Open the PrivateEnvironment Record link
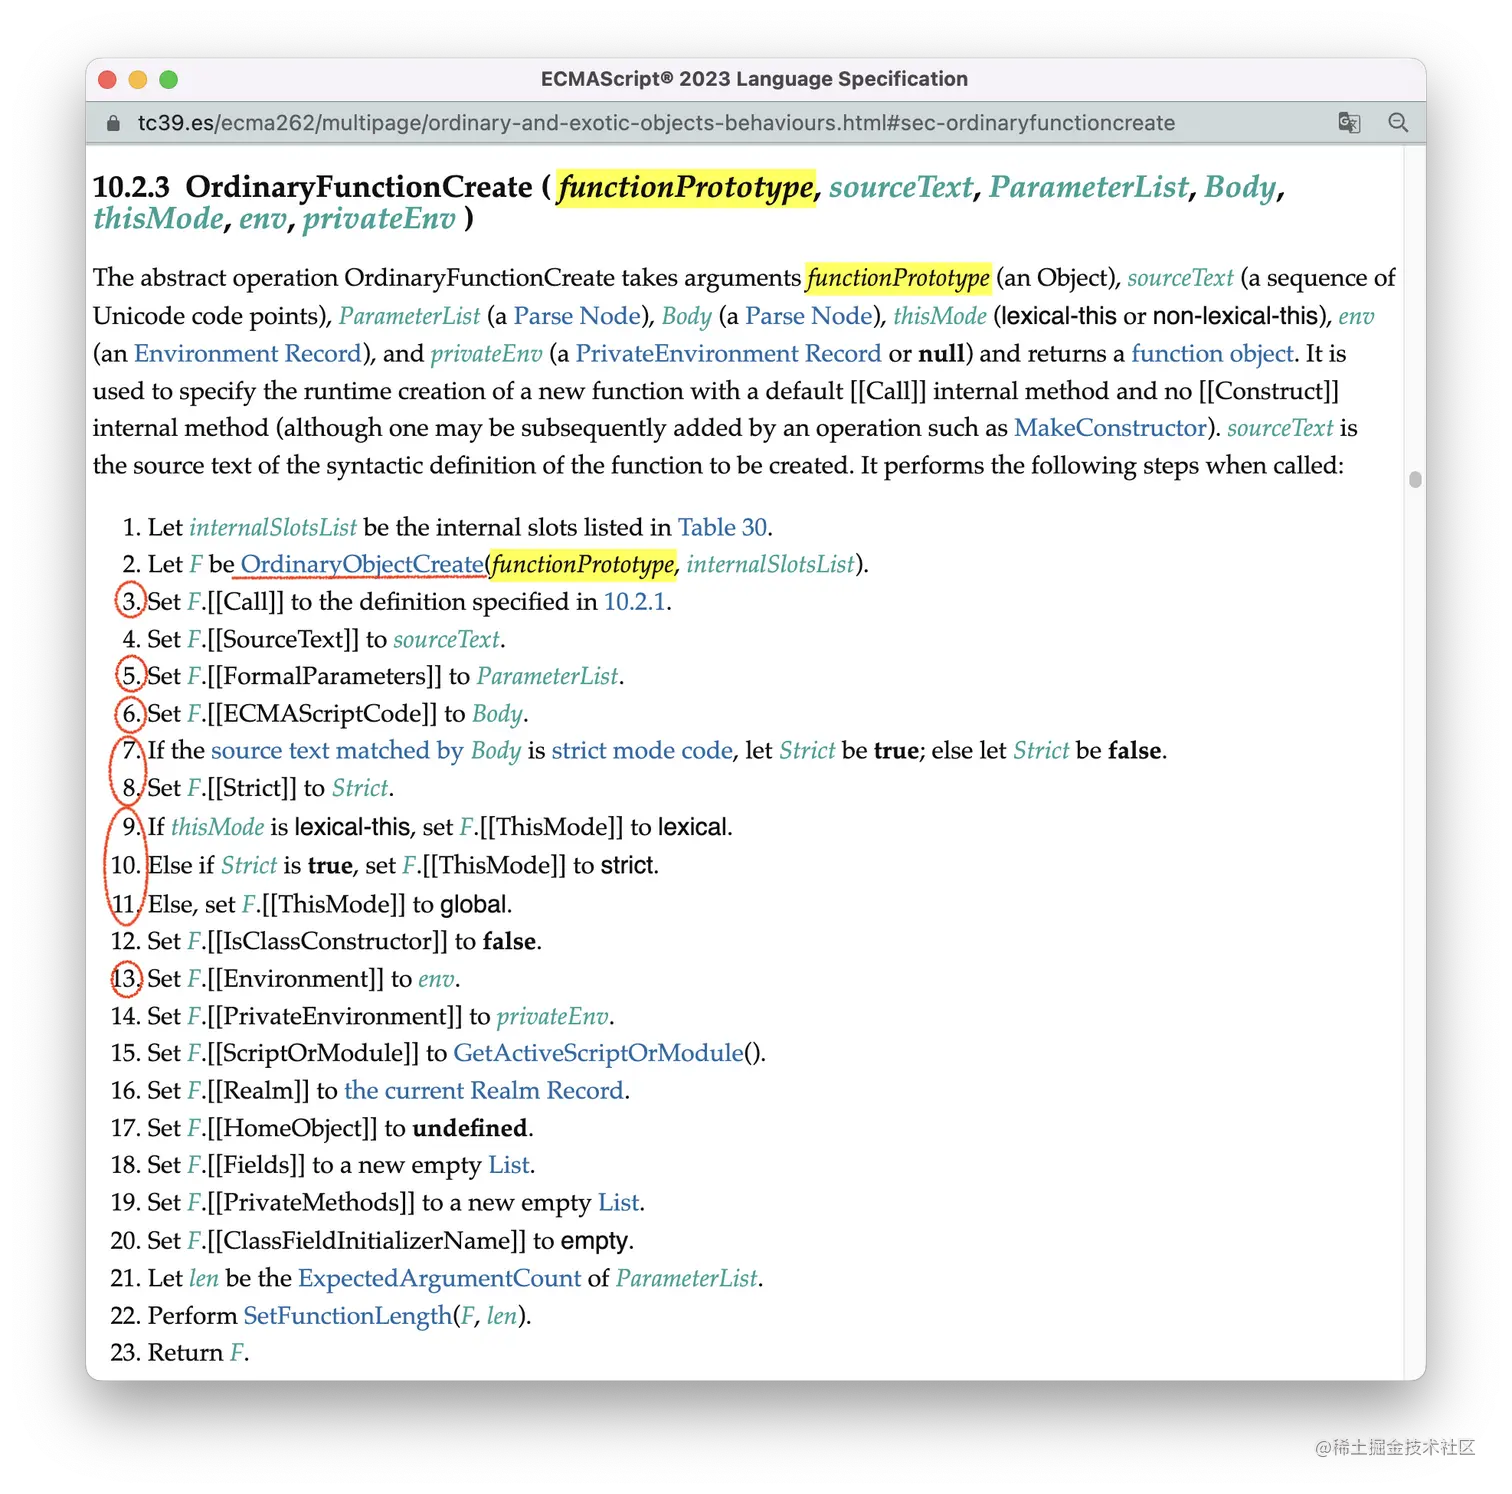 pyautogui.click(x=728, y=353)
